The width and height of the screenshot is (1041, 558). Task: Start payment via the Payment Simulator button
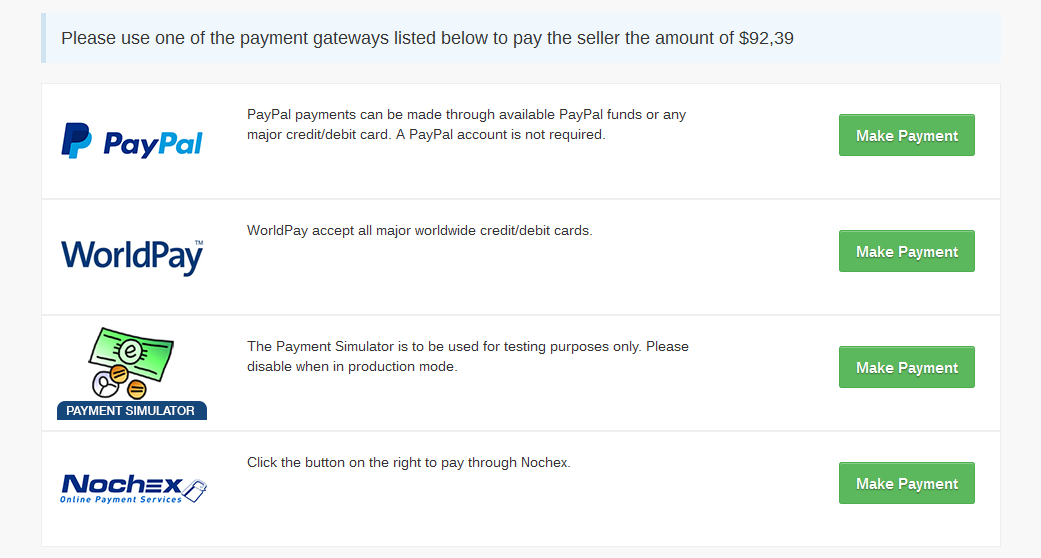pos(906,368)
